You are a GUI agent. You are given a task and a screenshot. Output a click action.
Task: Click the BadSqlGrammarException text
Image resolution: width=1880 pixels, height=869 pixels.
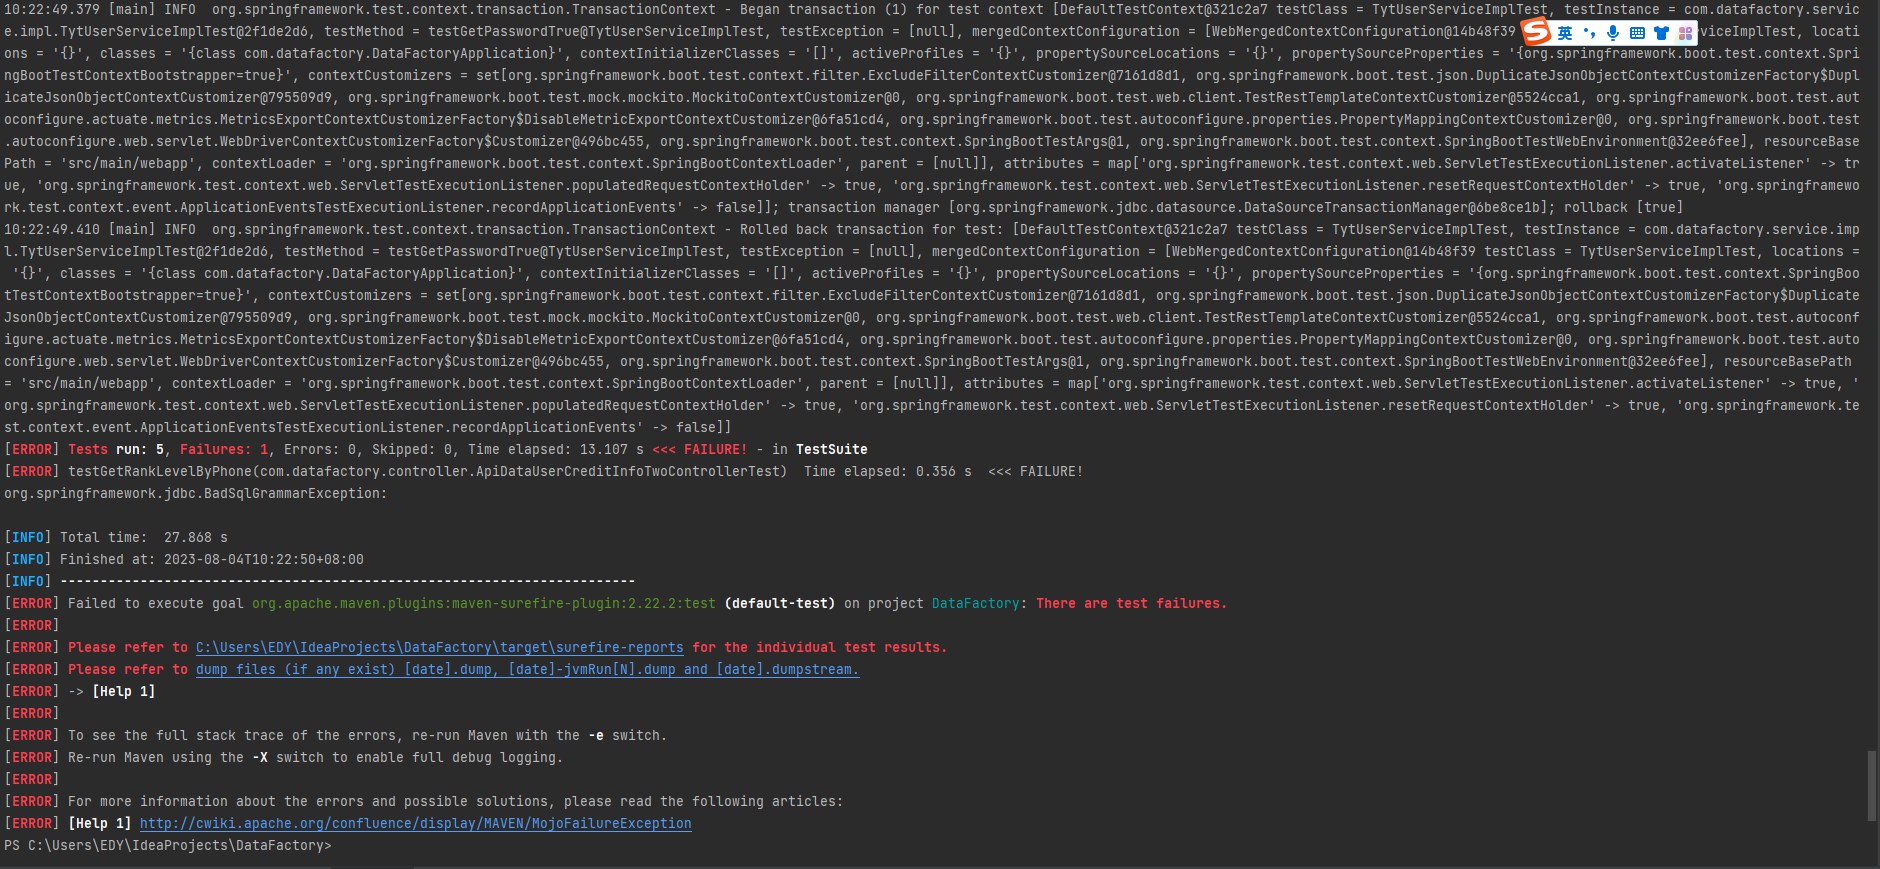[195, 493]
